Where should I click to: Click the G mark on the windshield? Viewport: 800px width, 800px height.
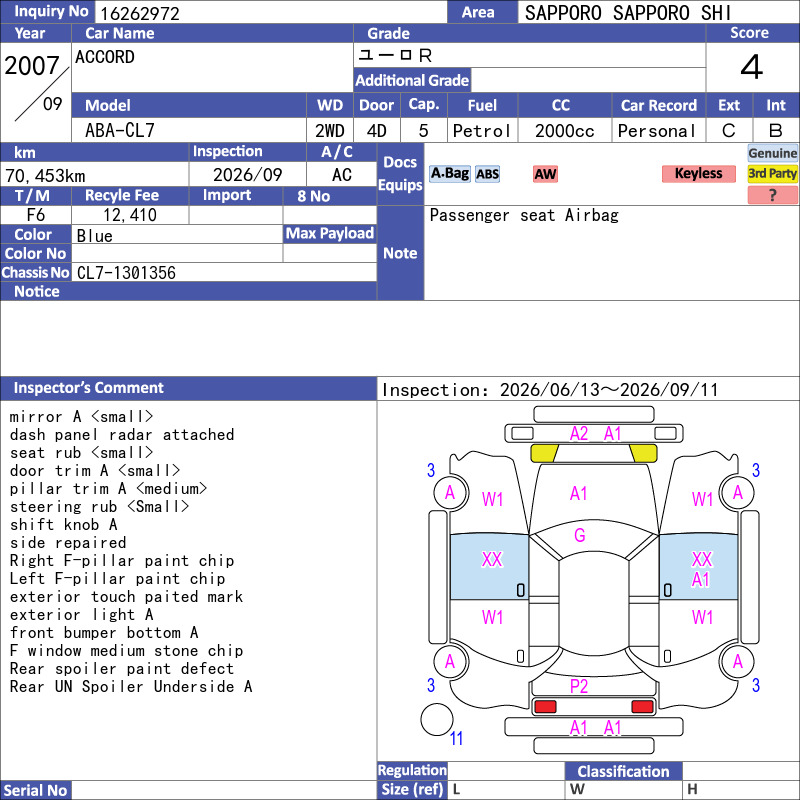pyautogui.click(x=580, y=535)
